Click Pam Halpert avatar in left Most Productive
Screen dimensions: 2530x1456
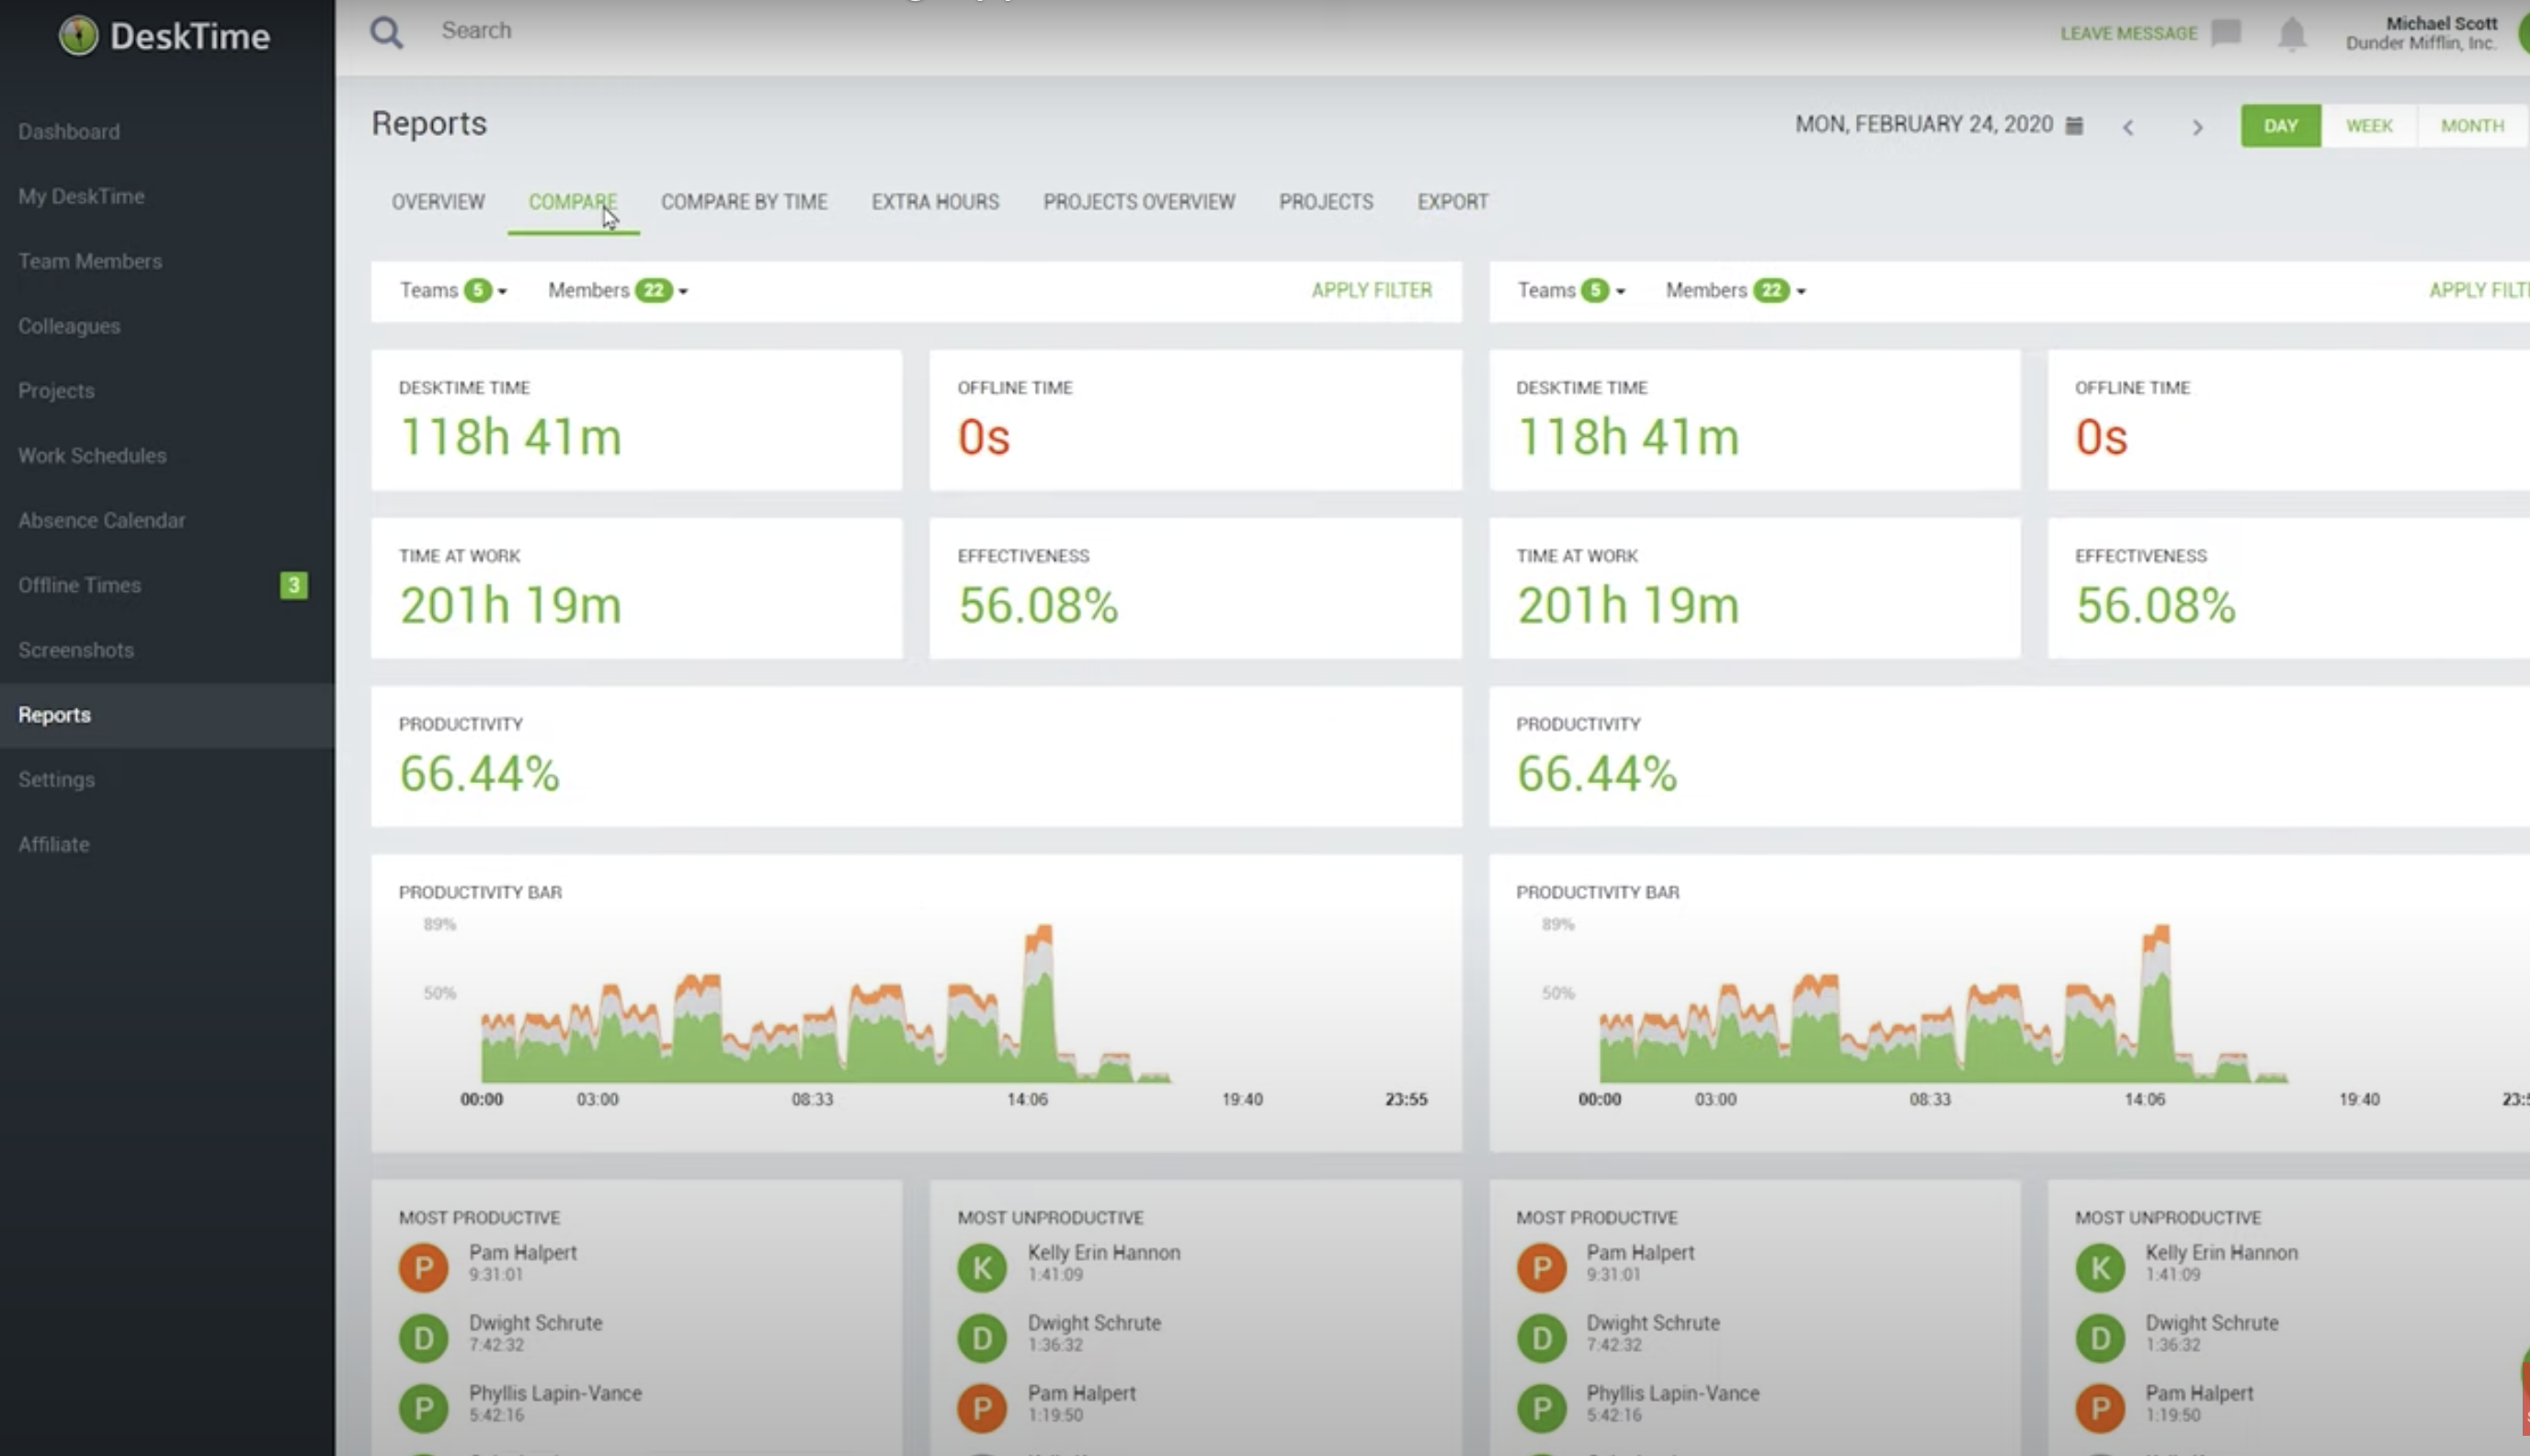click(423, 1267)
